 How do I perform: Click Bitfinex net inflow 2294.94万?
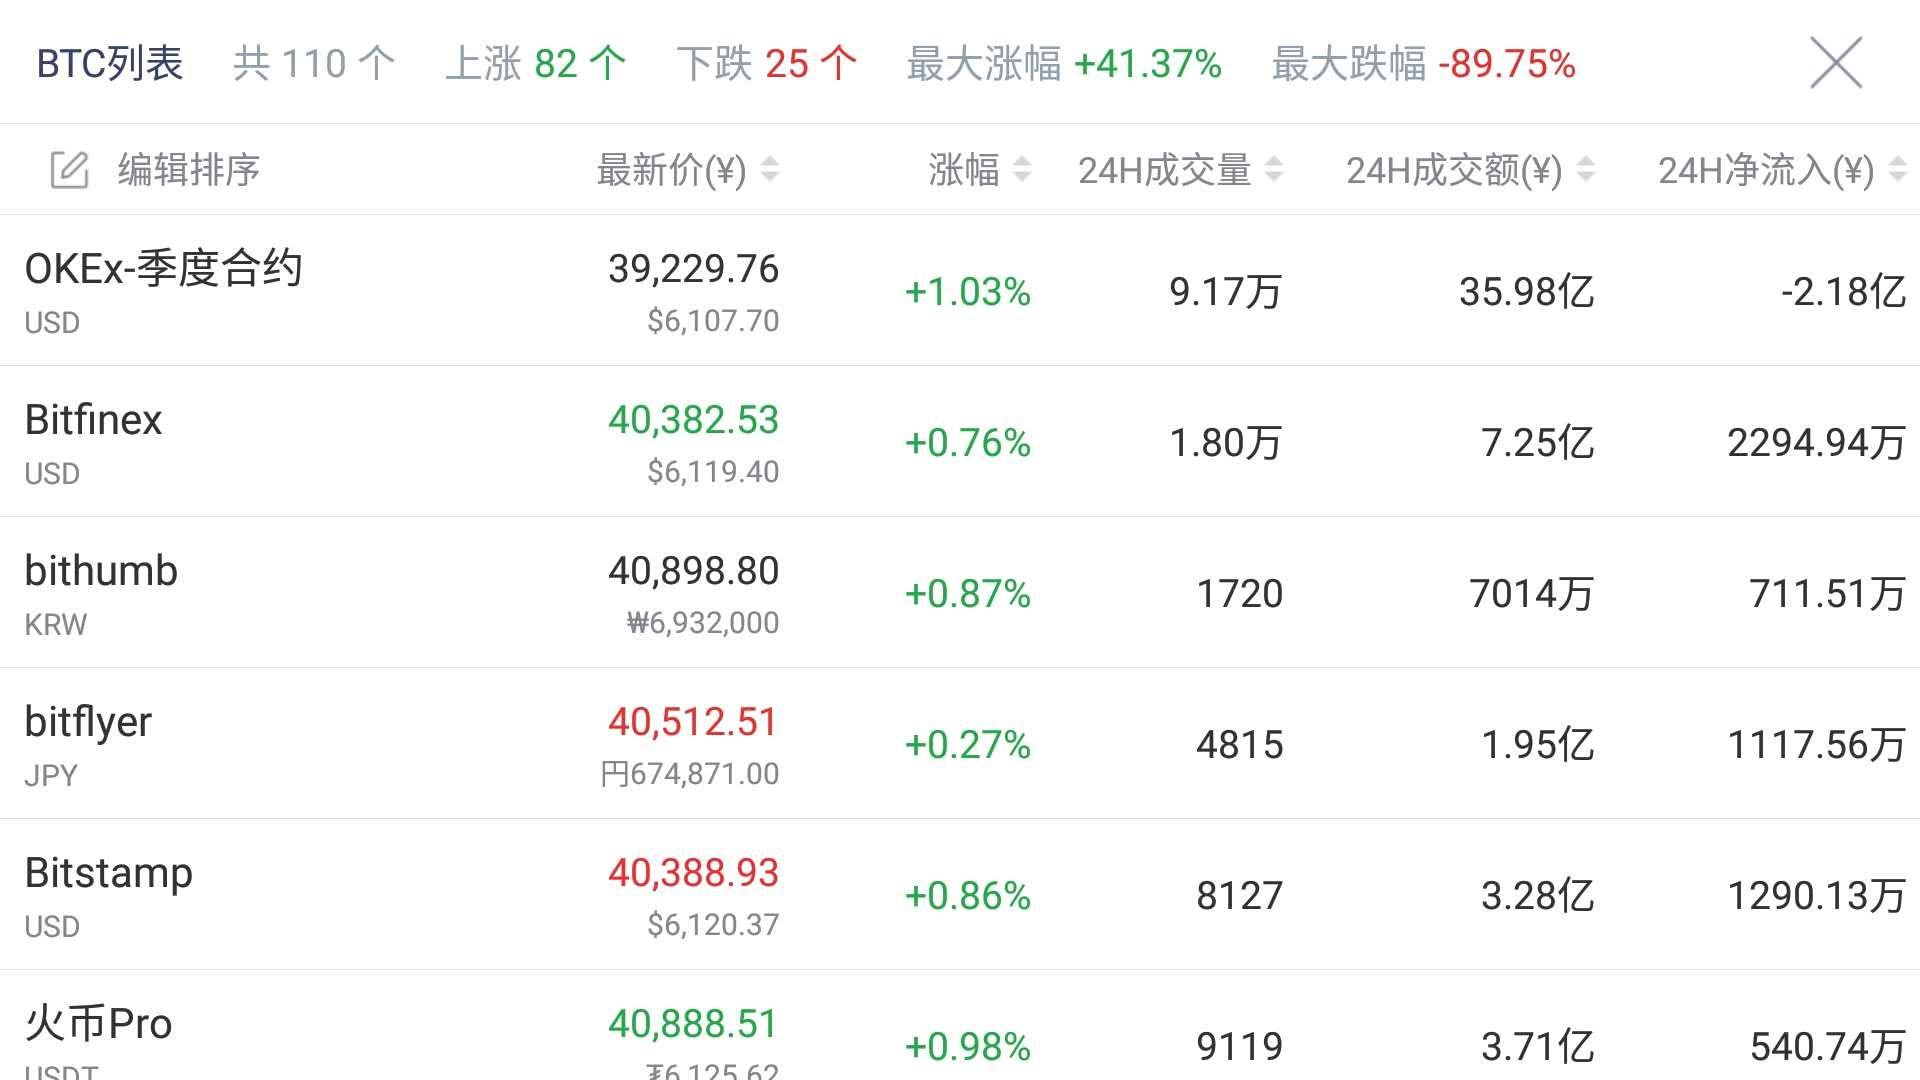(x=1817, y=443)
